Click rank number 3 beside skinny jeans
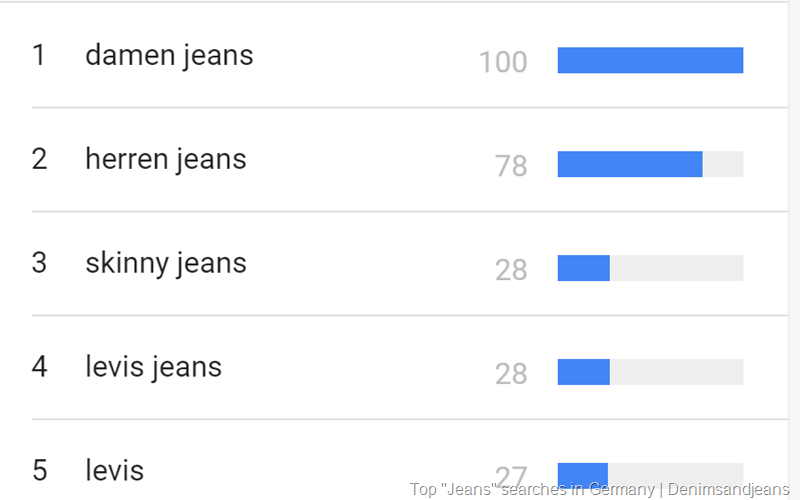This screenshot has width=800, height=500. (39, 264)
